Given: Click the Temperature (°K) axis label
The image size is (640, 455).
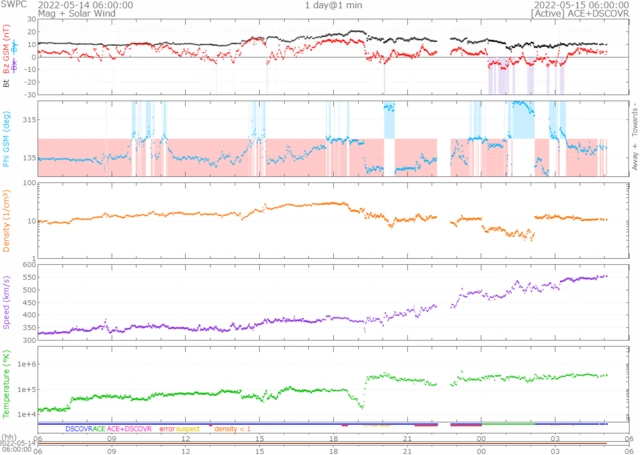Looking at the screenshot, I should pos(6,384).
